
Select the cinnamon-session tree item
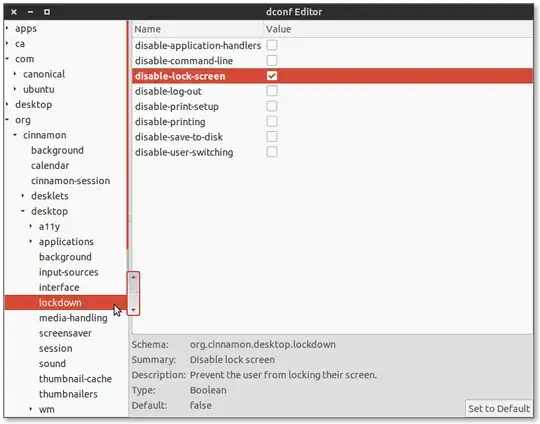[70, 180]
